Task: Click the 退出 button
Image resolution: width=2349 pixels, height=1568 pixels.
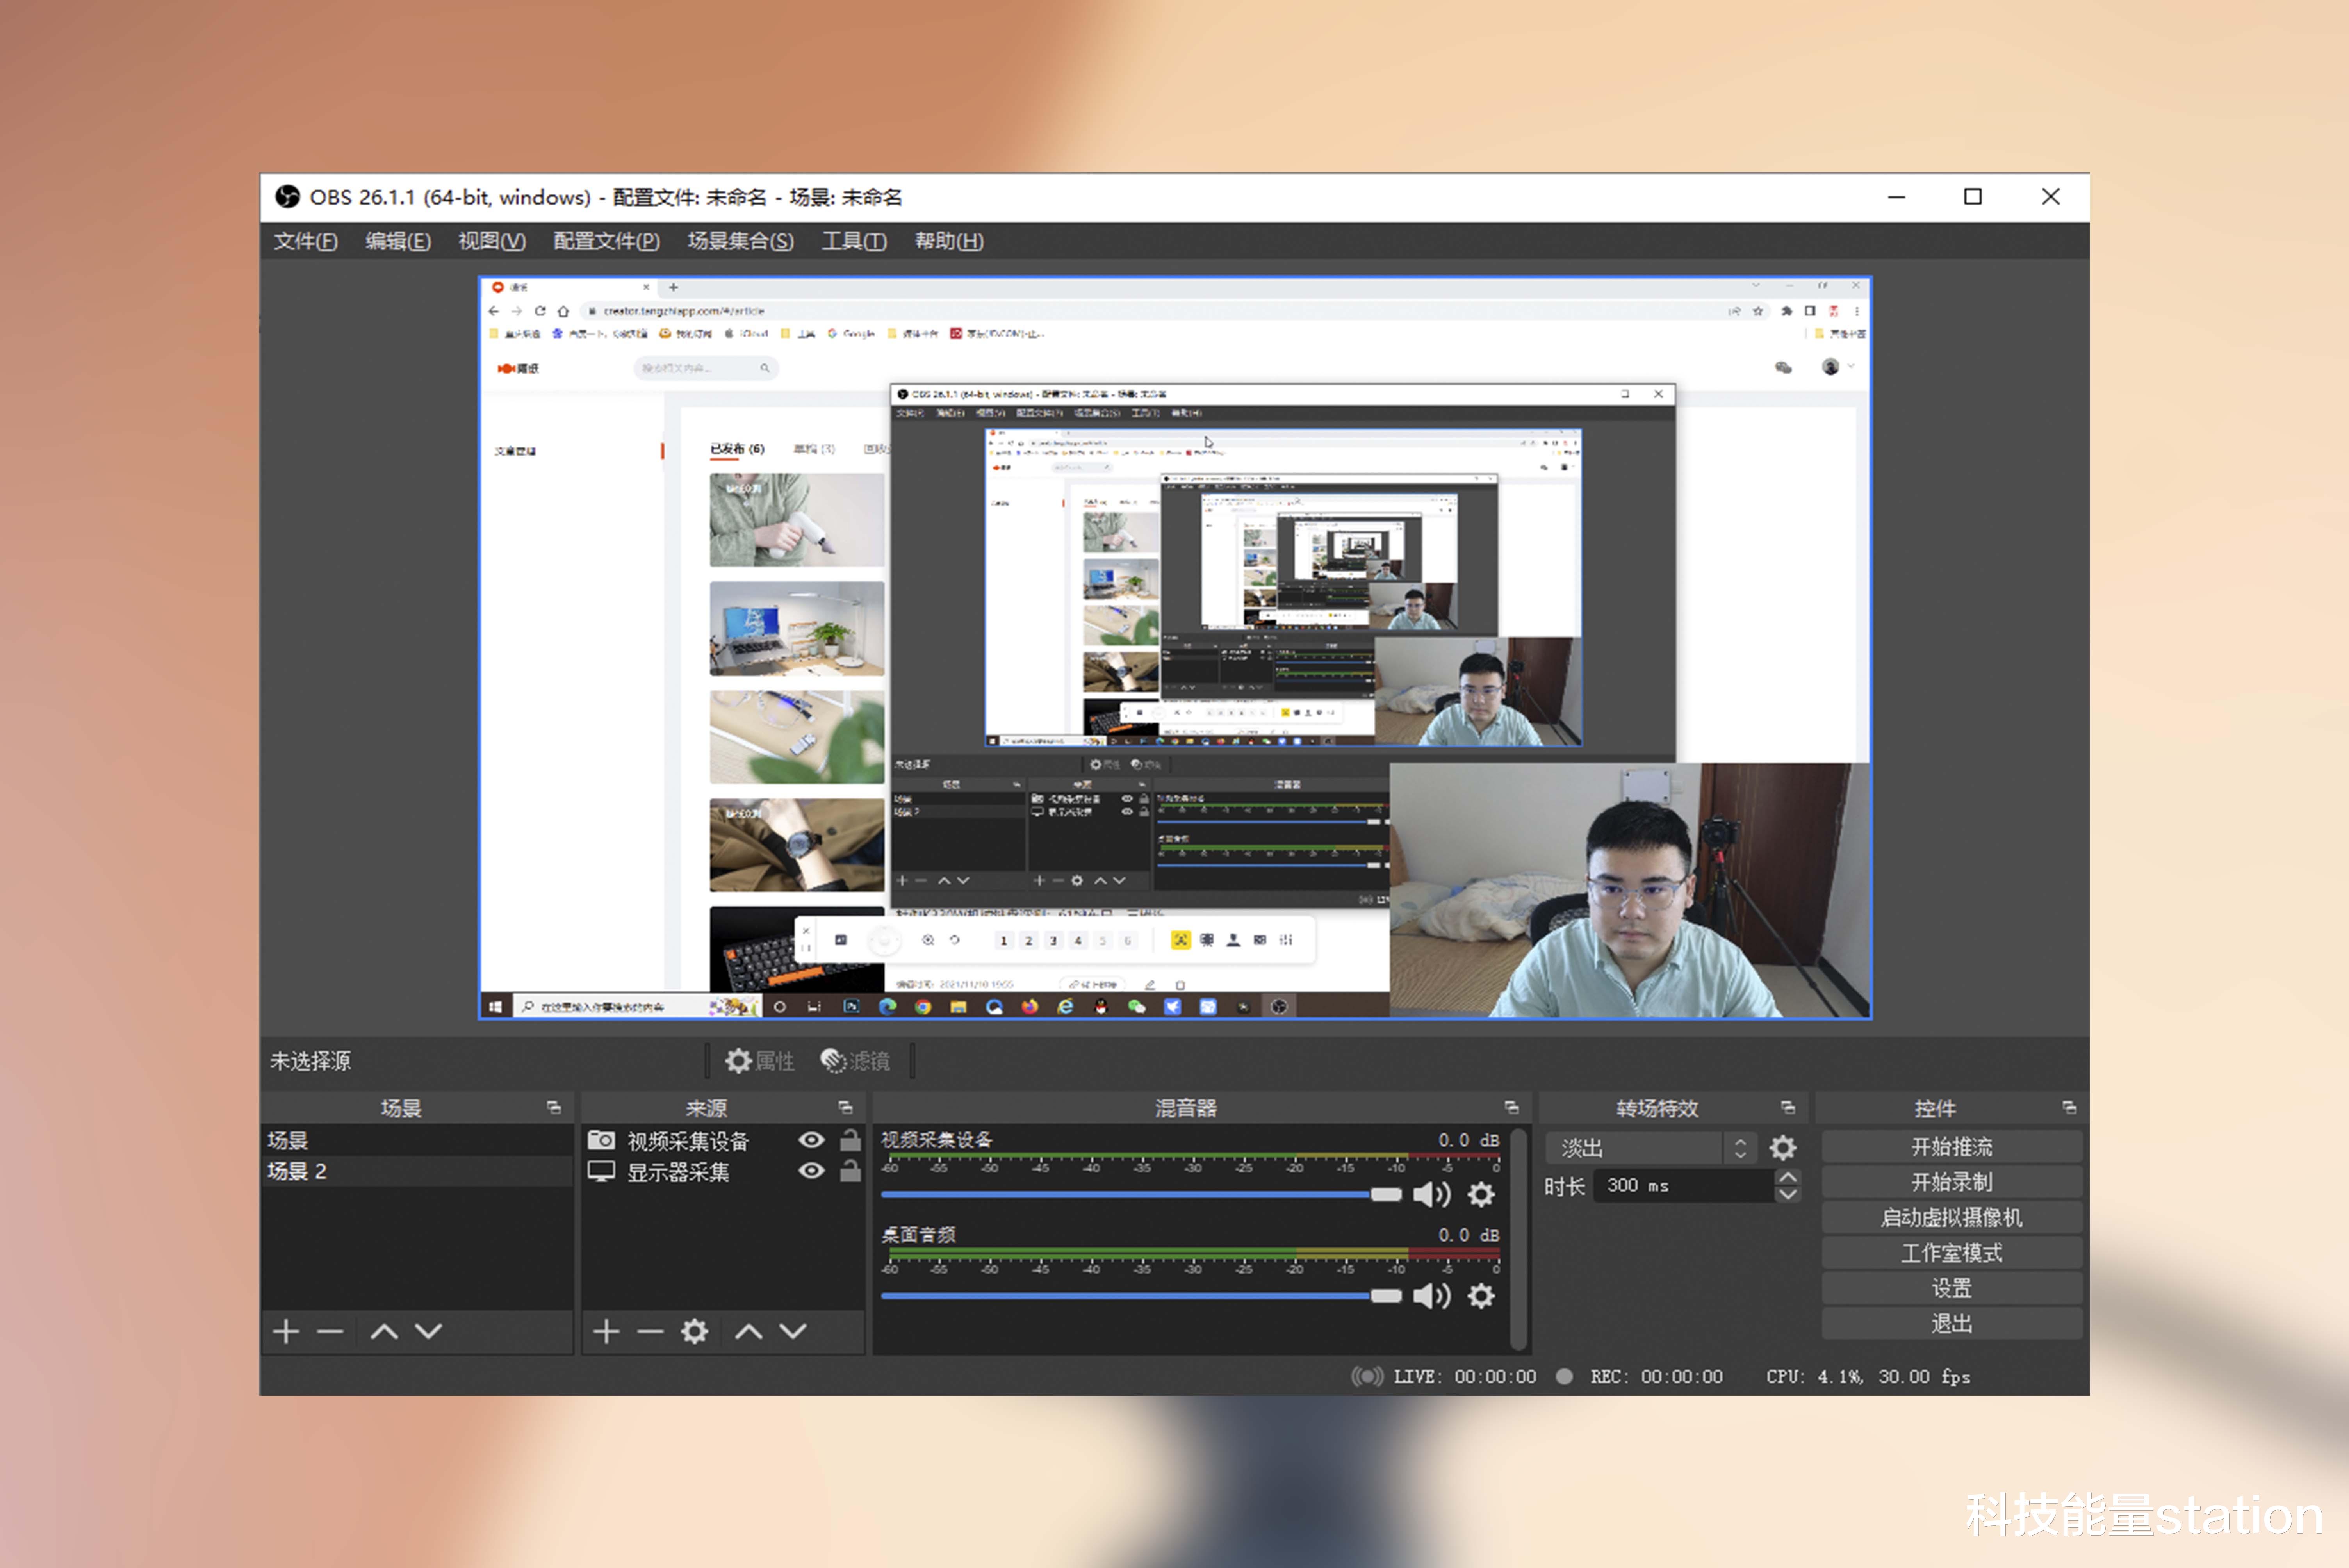Action: [x=1952, y=1324]
